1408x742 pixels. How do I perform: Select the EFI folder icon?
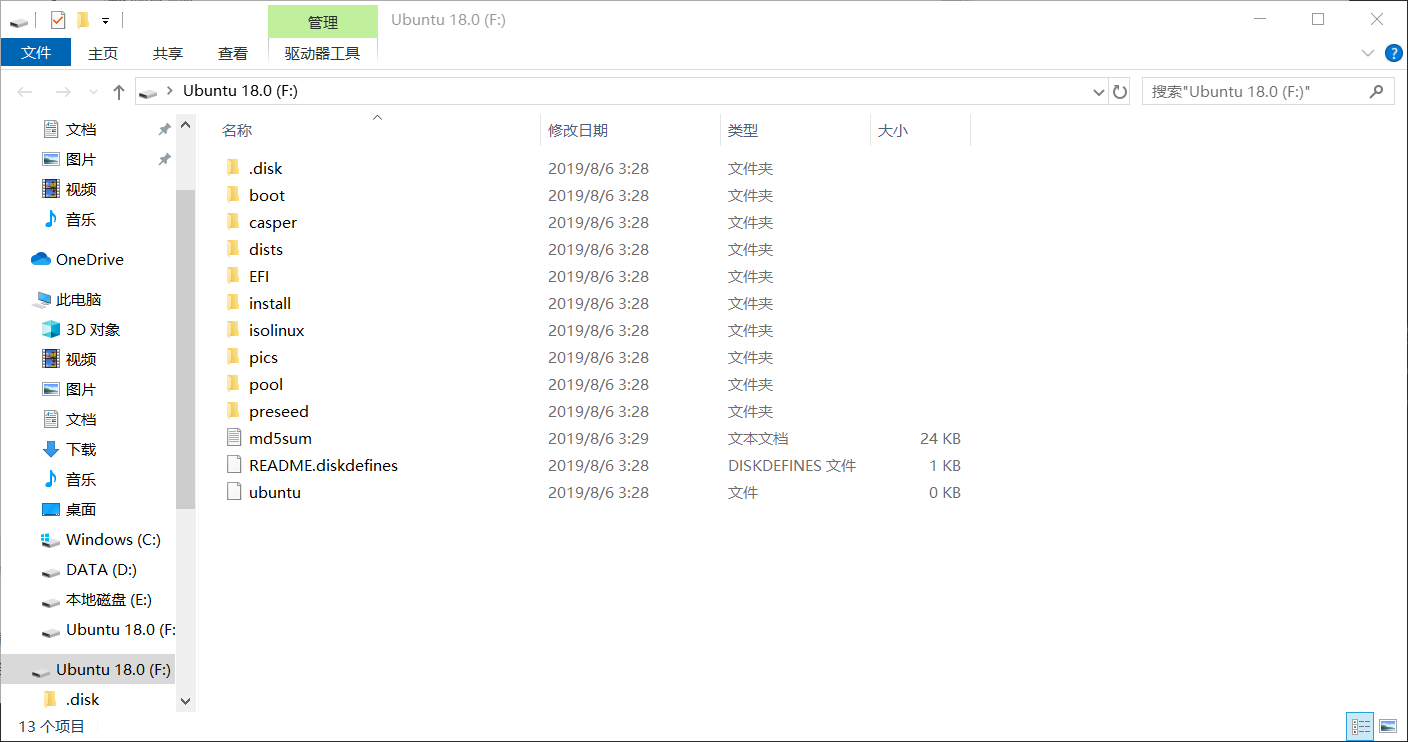[233, 276]
